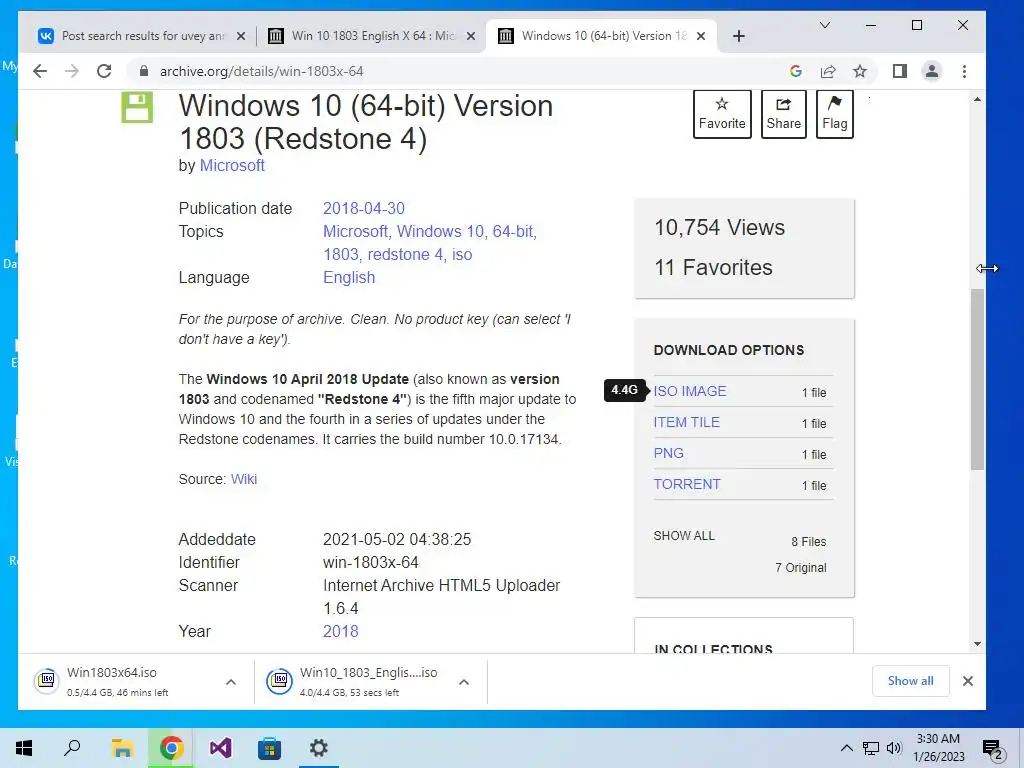Expand options for Win1803x64.iso download

click(x=231, y=682)
